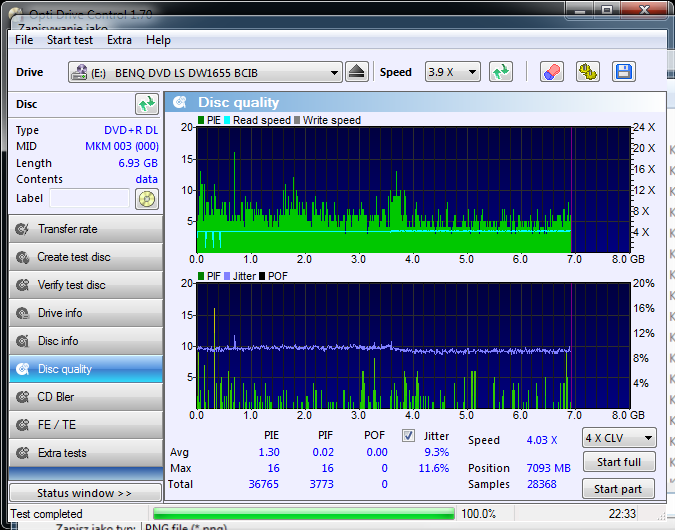Click the FE / TE sidebar icon
This screenshot has height=530, width=675.
[22, 425]
